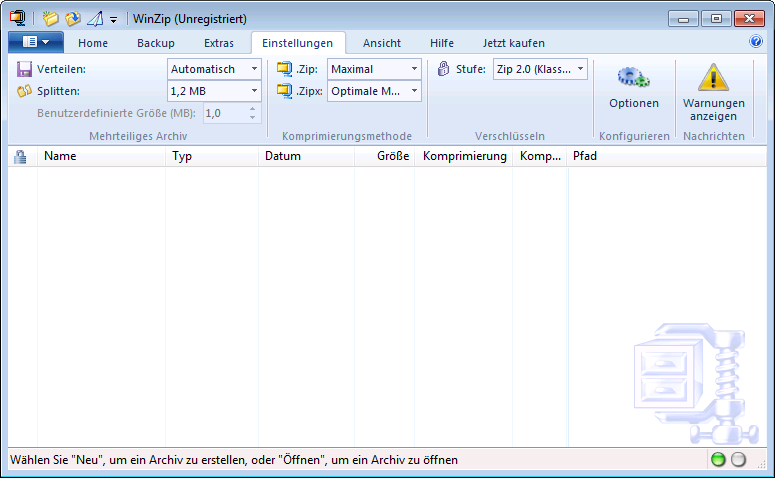
Task: Open the Ansicht tab
Action: click(x=382, y=43)
